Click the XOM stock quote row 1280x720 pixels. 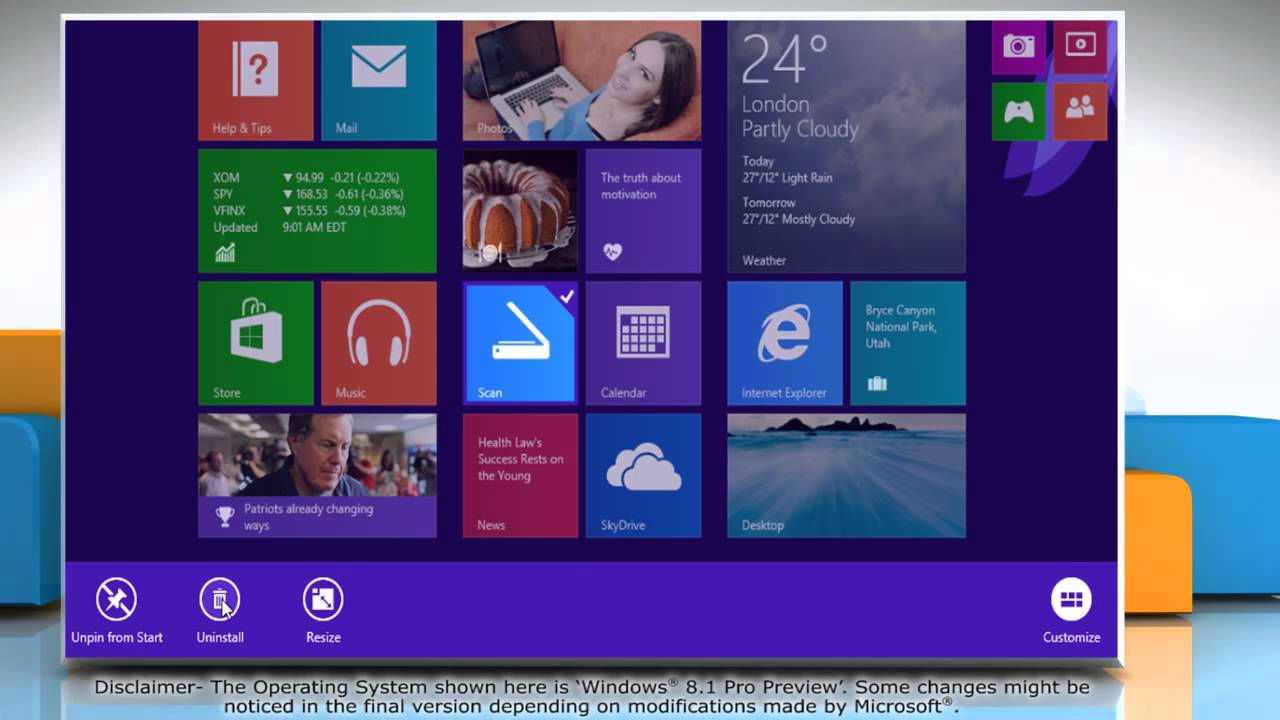click(308, 178)
